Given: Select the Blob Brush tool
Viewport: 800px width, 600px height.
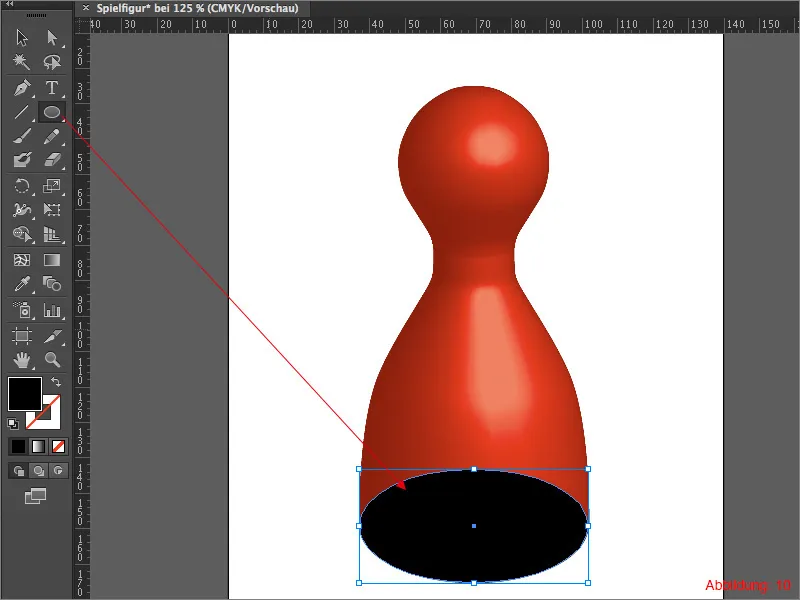Looking at the screenshot, I should click(x=22, y=160).
